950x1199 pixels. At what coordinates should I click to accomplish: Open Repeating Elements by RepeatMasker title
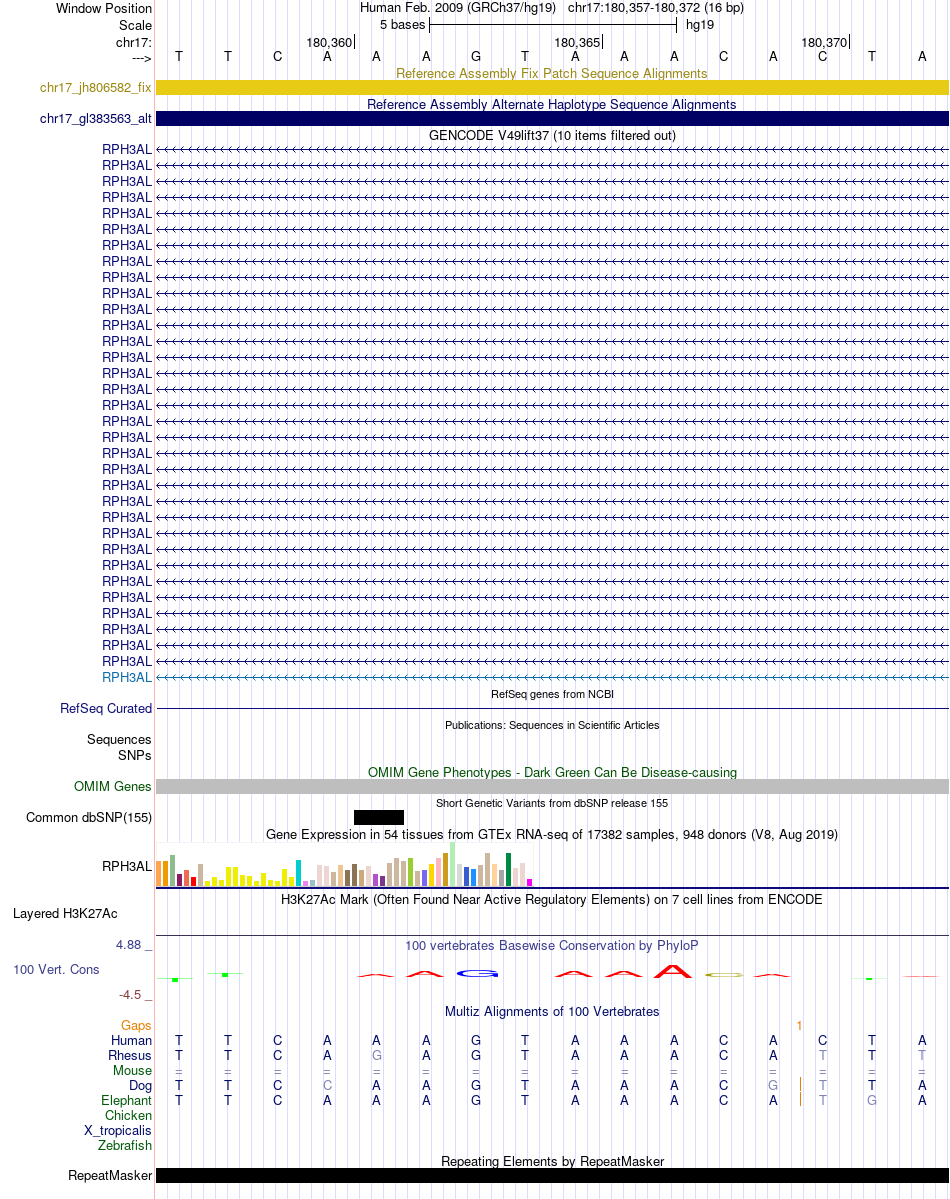(552, 1162)
